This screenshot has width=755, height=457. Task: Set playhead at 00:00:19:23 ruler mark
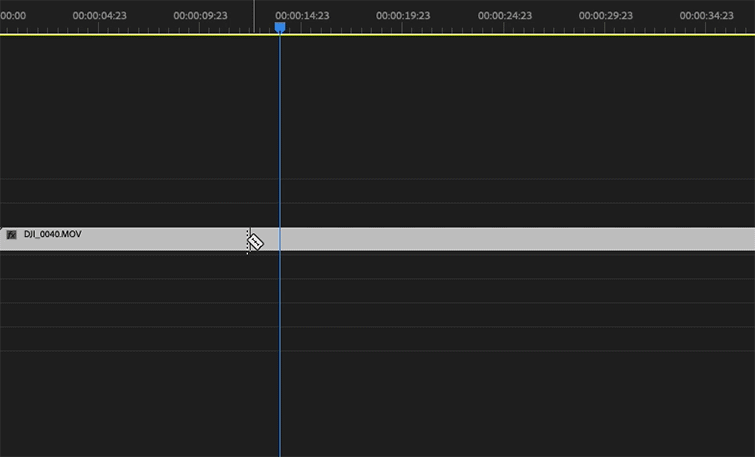[x=403, y=16]
